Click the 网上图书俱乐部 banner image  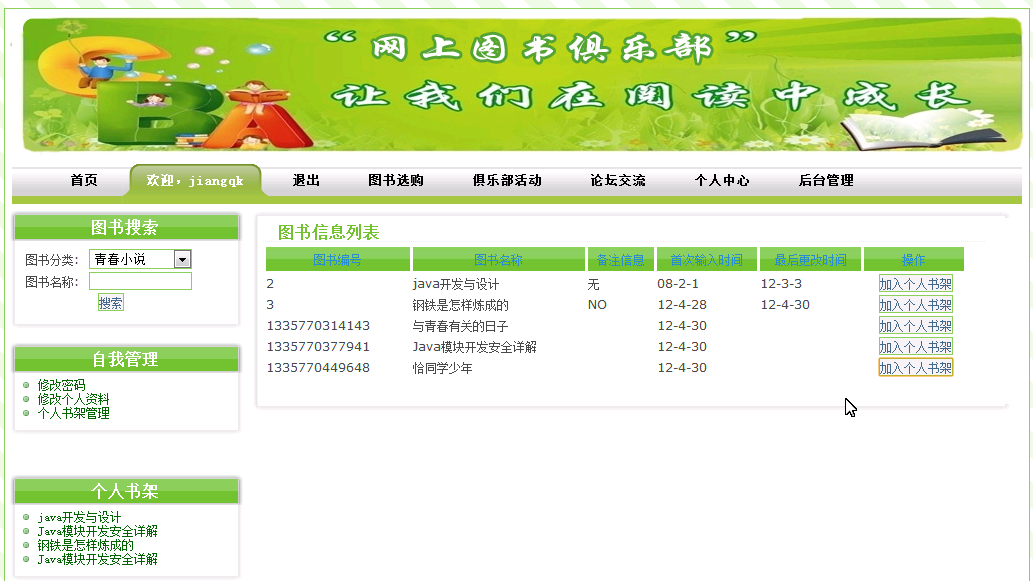pos(522,85)
